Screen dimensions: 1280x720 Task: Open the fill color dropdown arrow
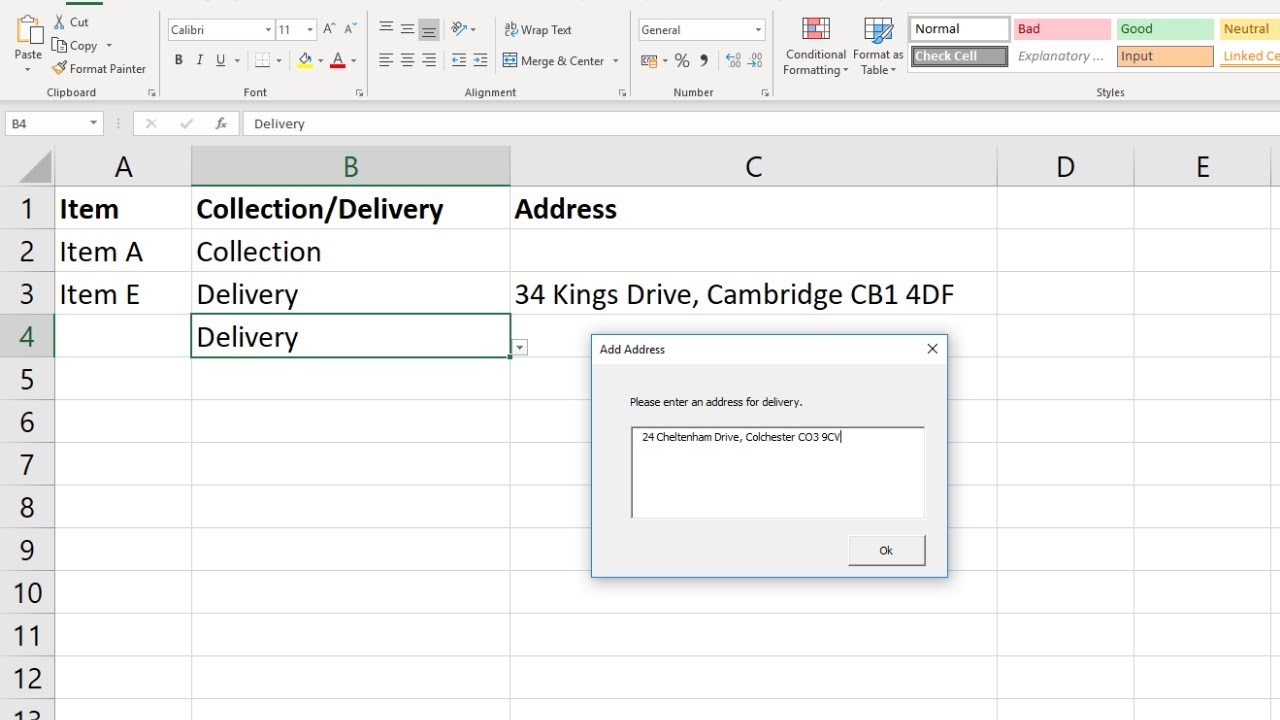[320, 61]
